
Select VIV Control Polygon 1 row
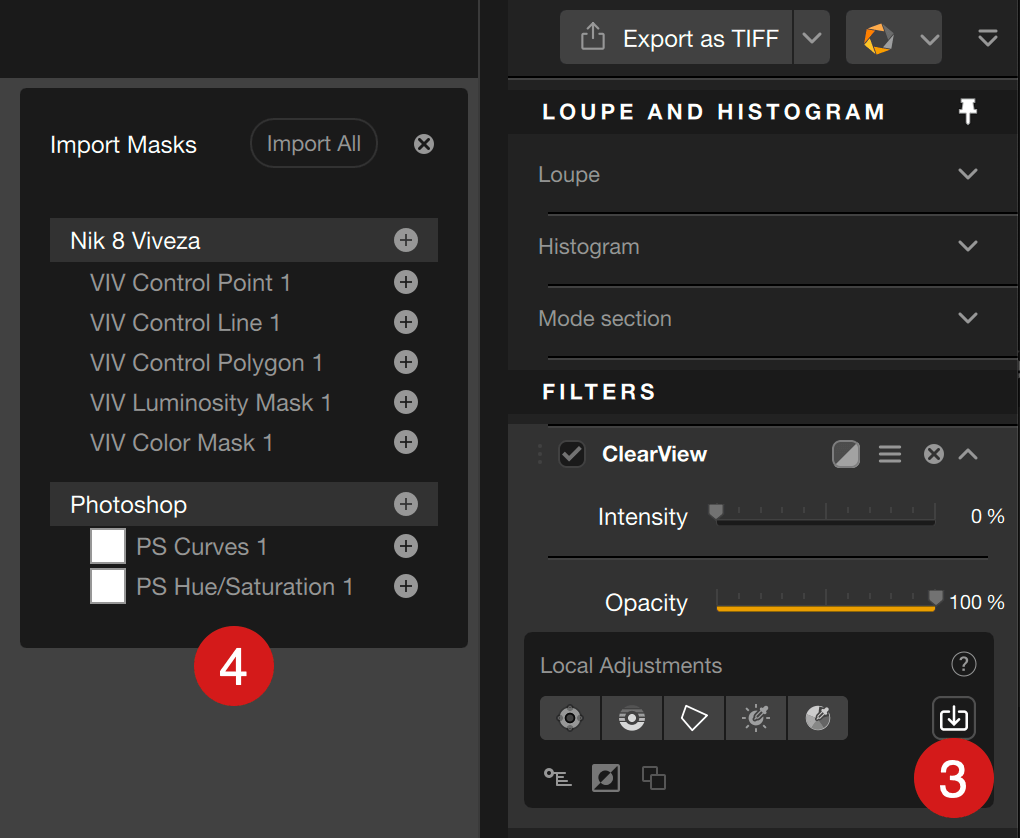pos(244,362)
